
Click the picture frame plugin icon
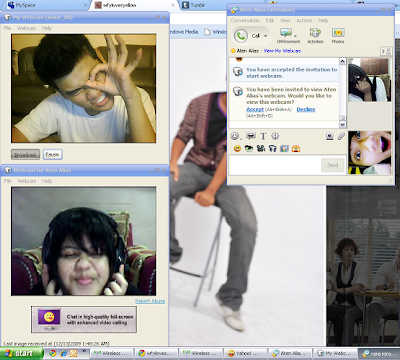click(284, 148)
